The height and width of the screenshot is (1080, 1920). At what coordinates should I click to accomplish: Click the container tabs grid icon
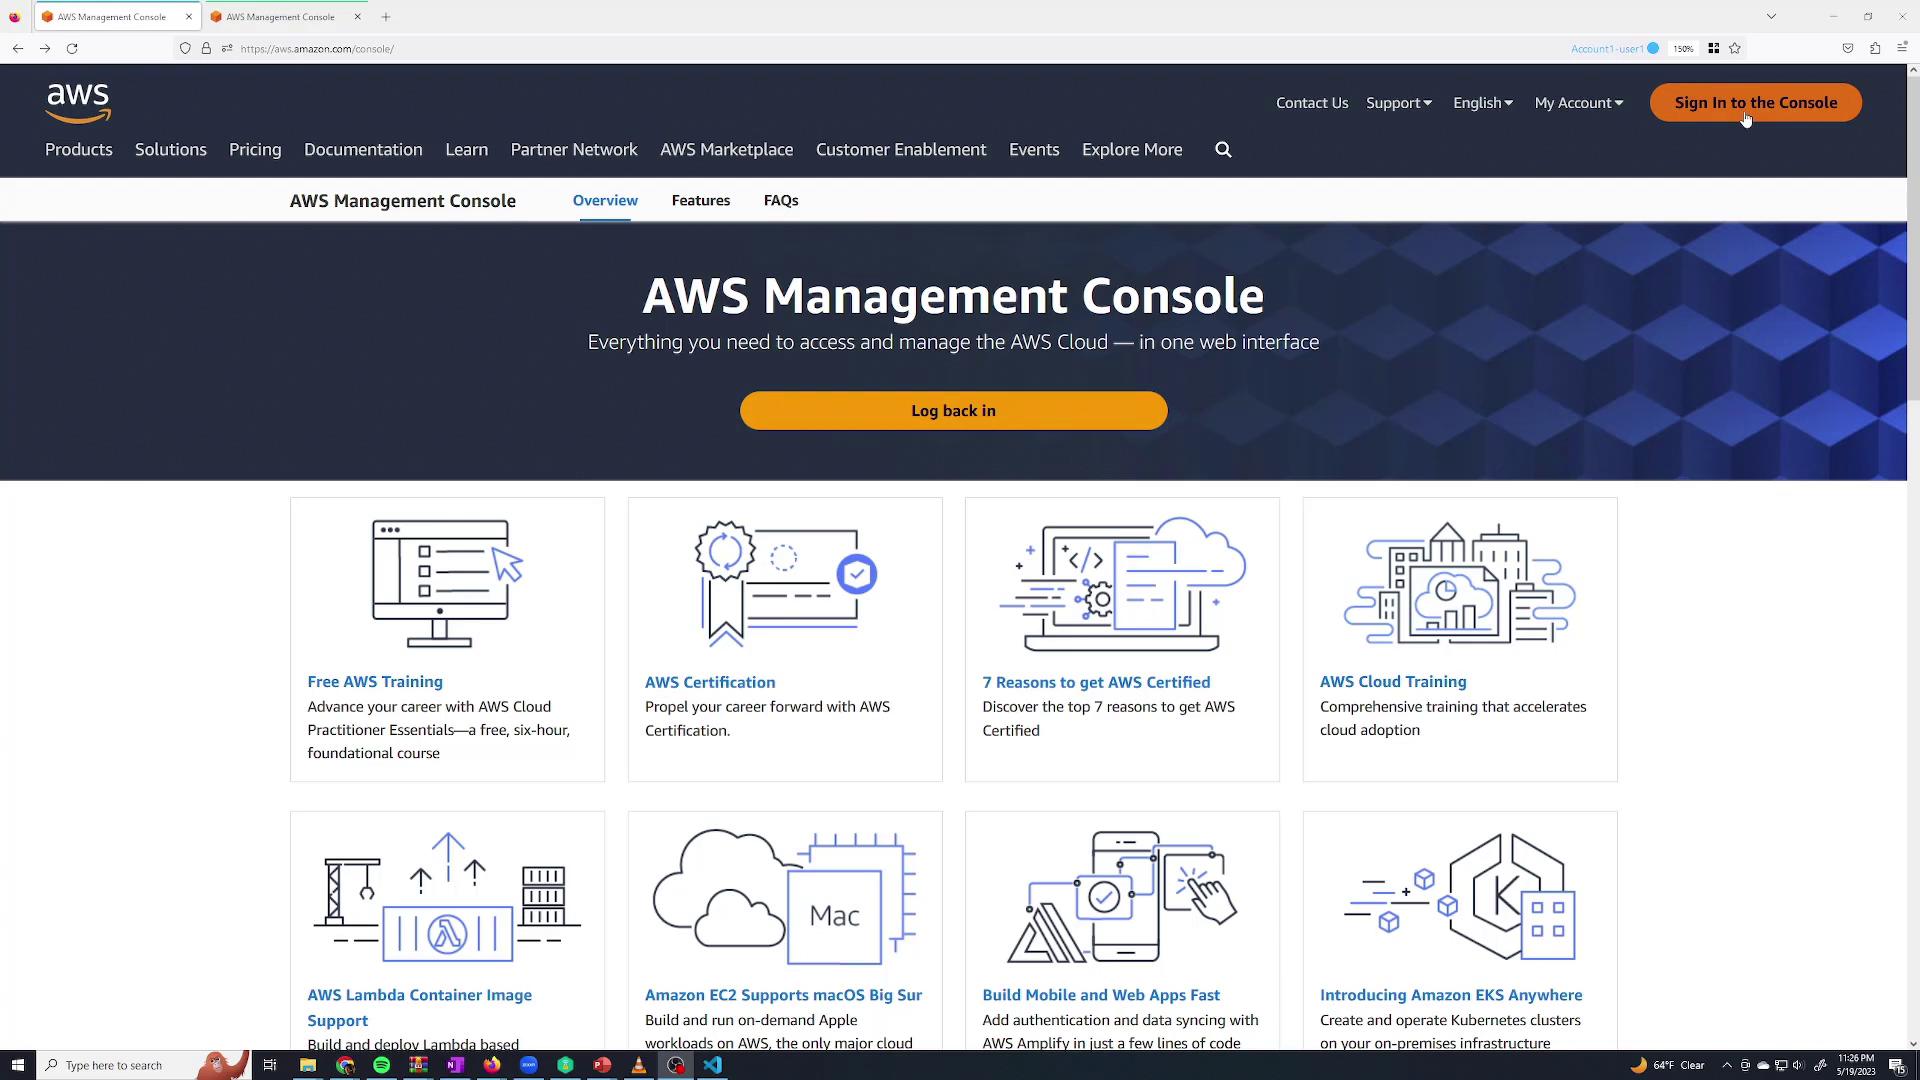pyautogui.click(x=1713, y=48)
